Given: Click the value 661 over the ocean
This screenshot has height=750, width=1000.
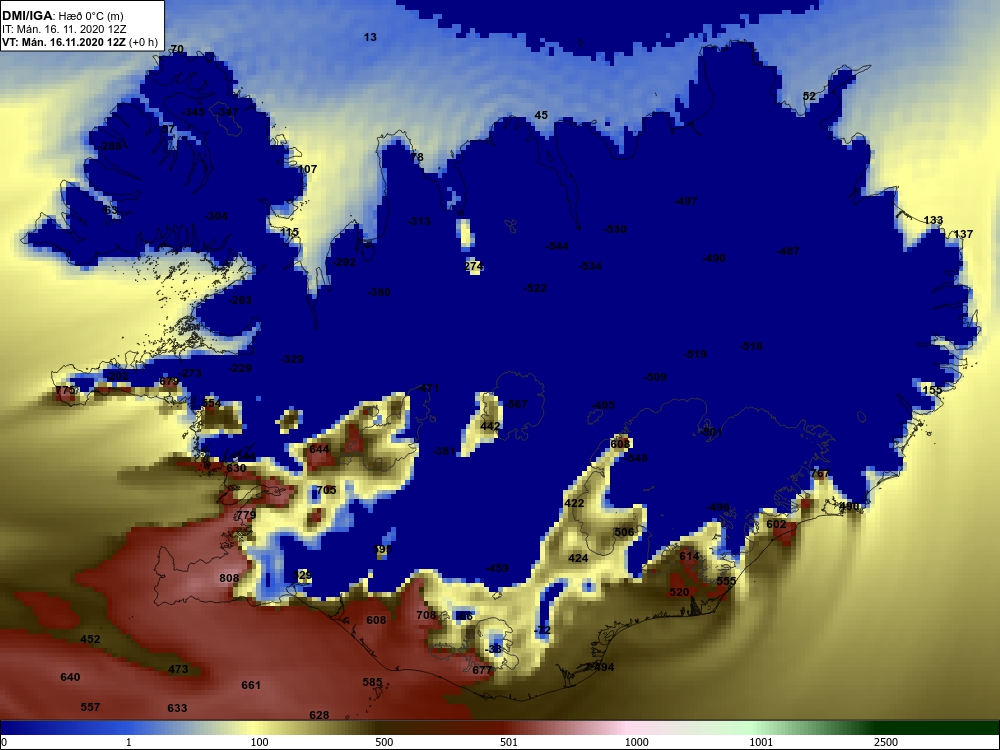Looking at the screenshot, I should [251, 685].
